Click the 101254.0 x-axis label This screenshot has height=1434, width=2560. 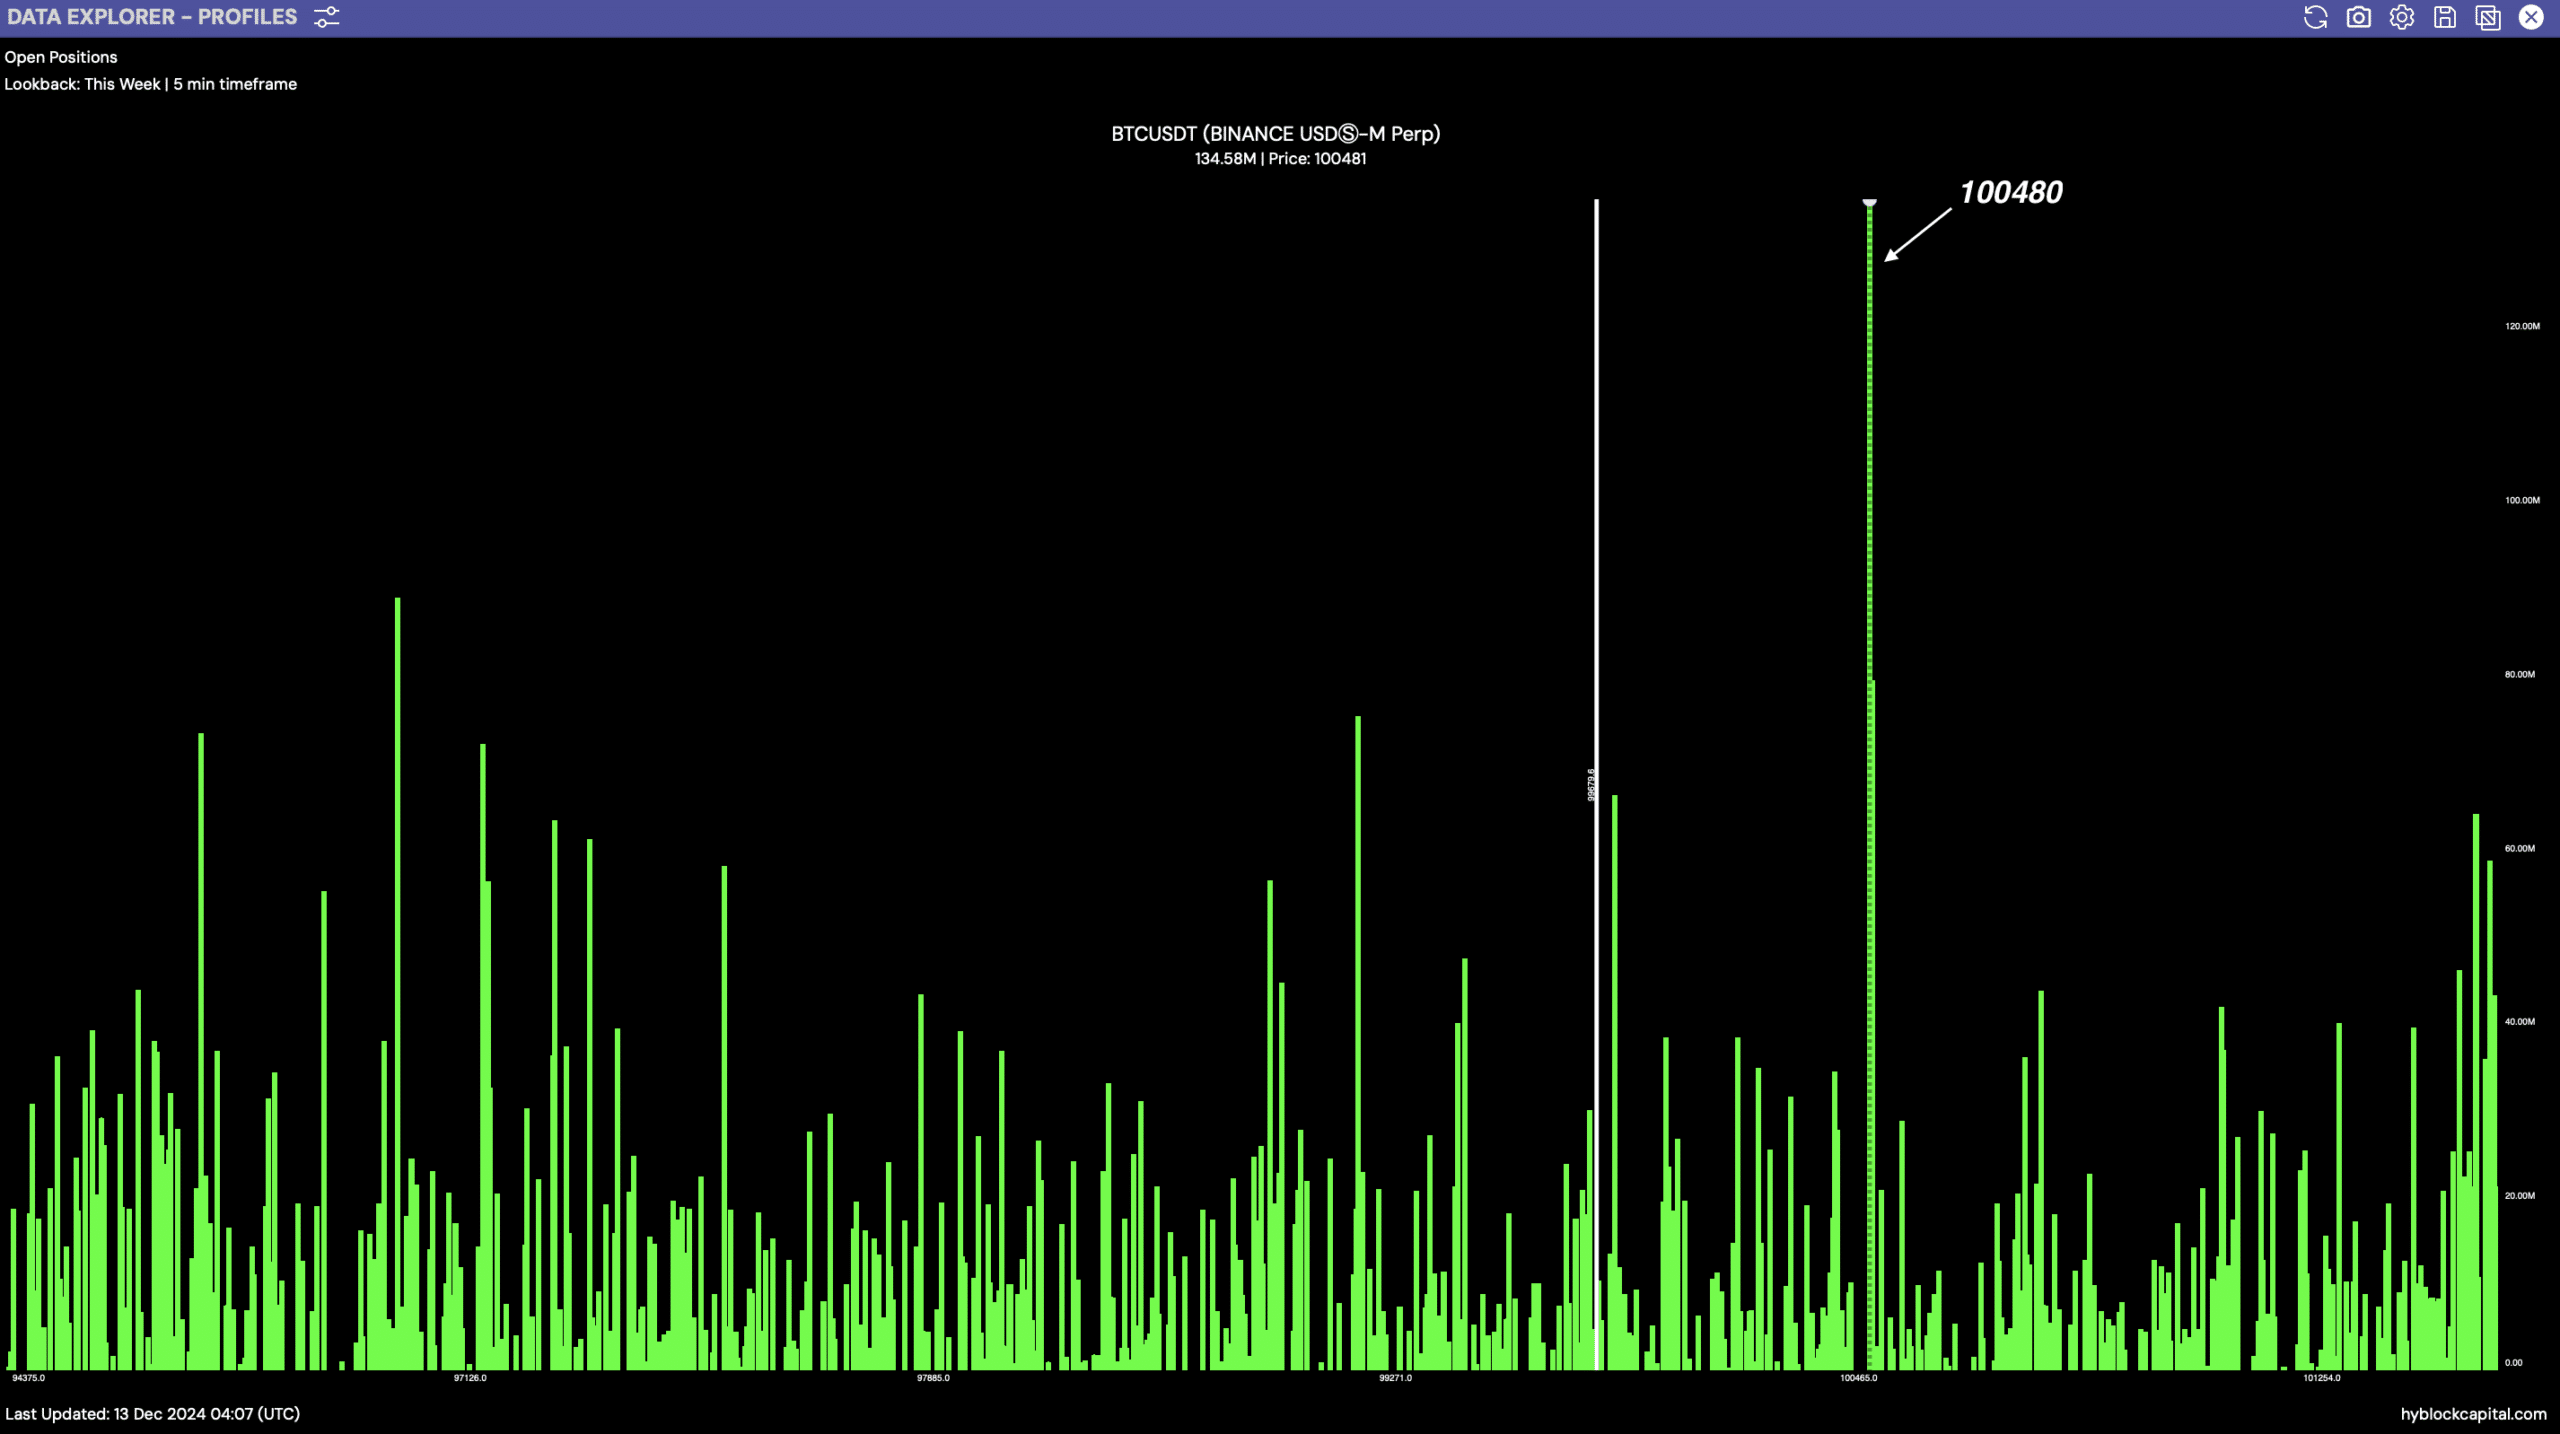coord(2321,1378)
